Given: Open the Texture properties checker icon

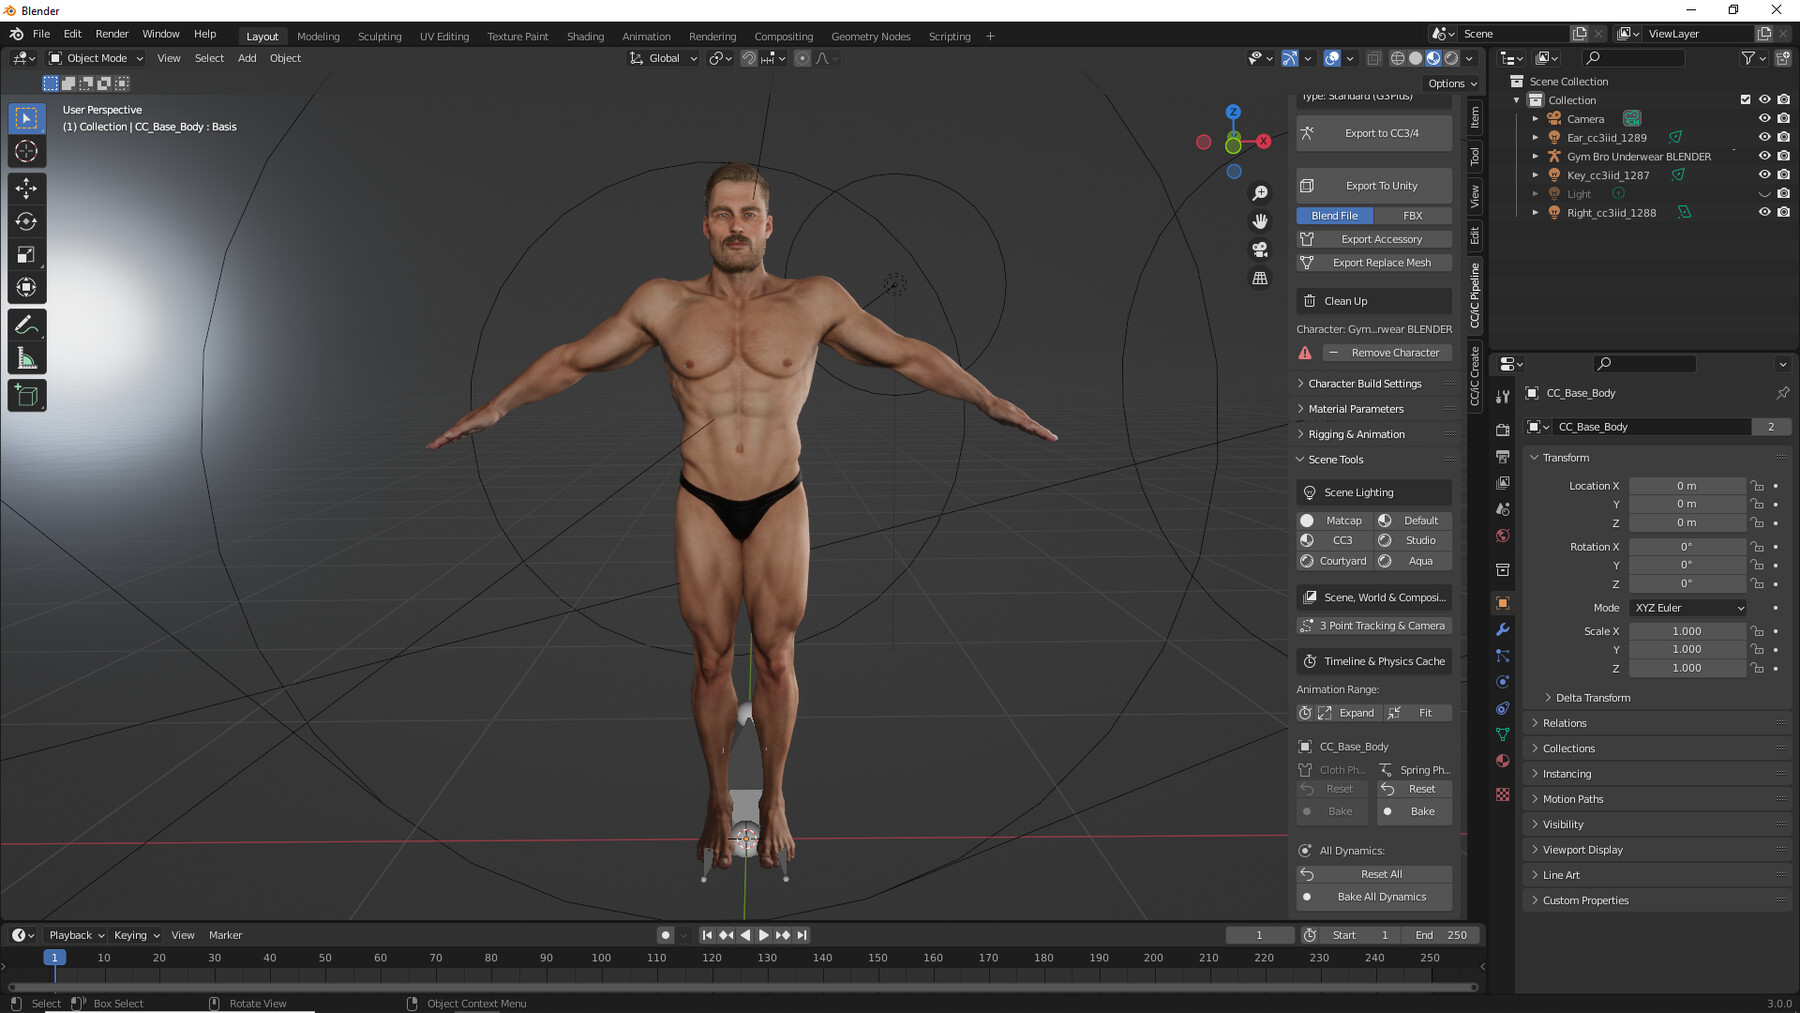Looking at the screenshot, I should [x=1502, y=794].
